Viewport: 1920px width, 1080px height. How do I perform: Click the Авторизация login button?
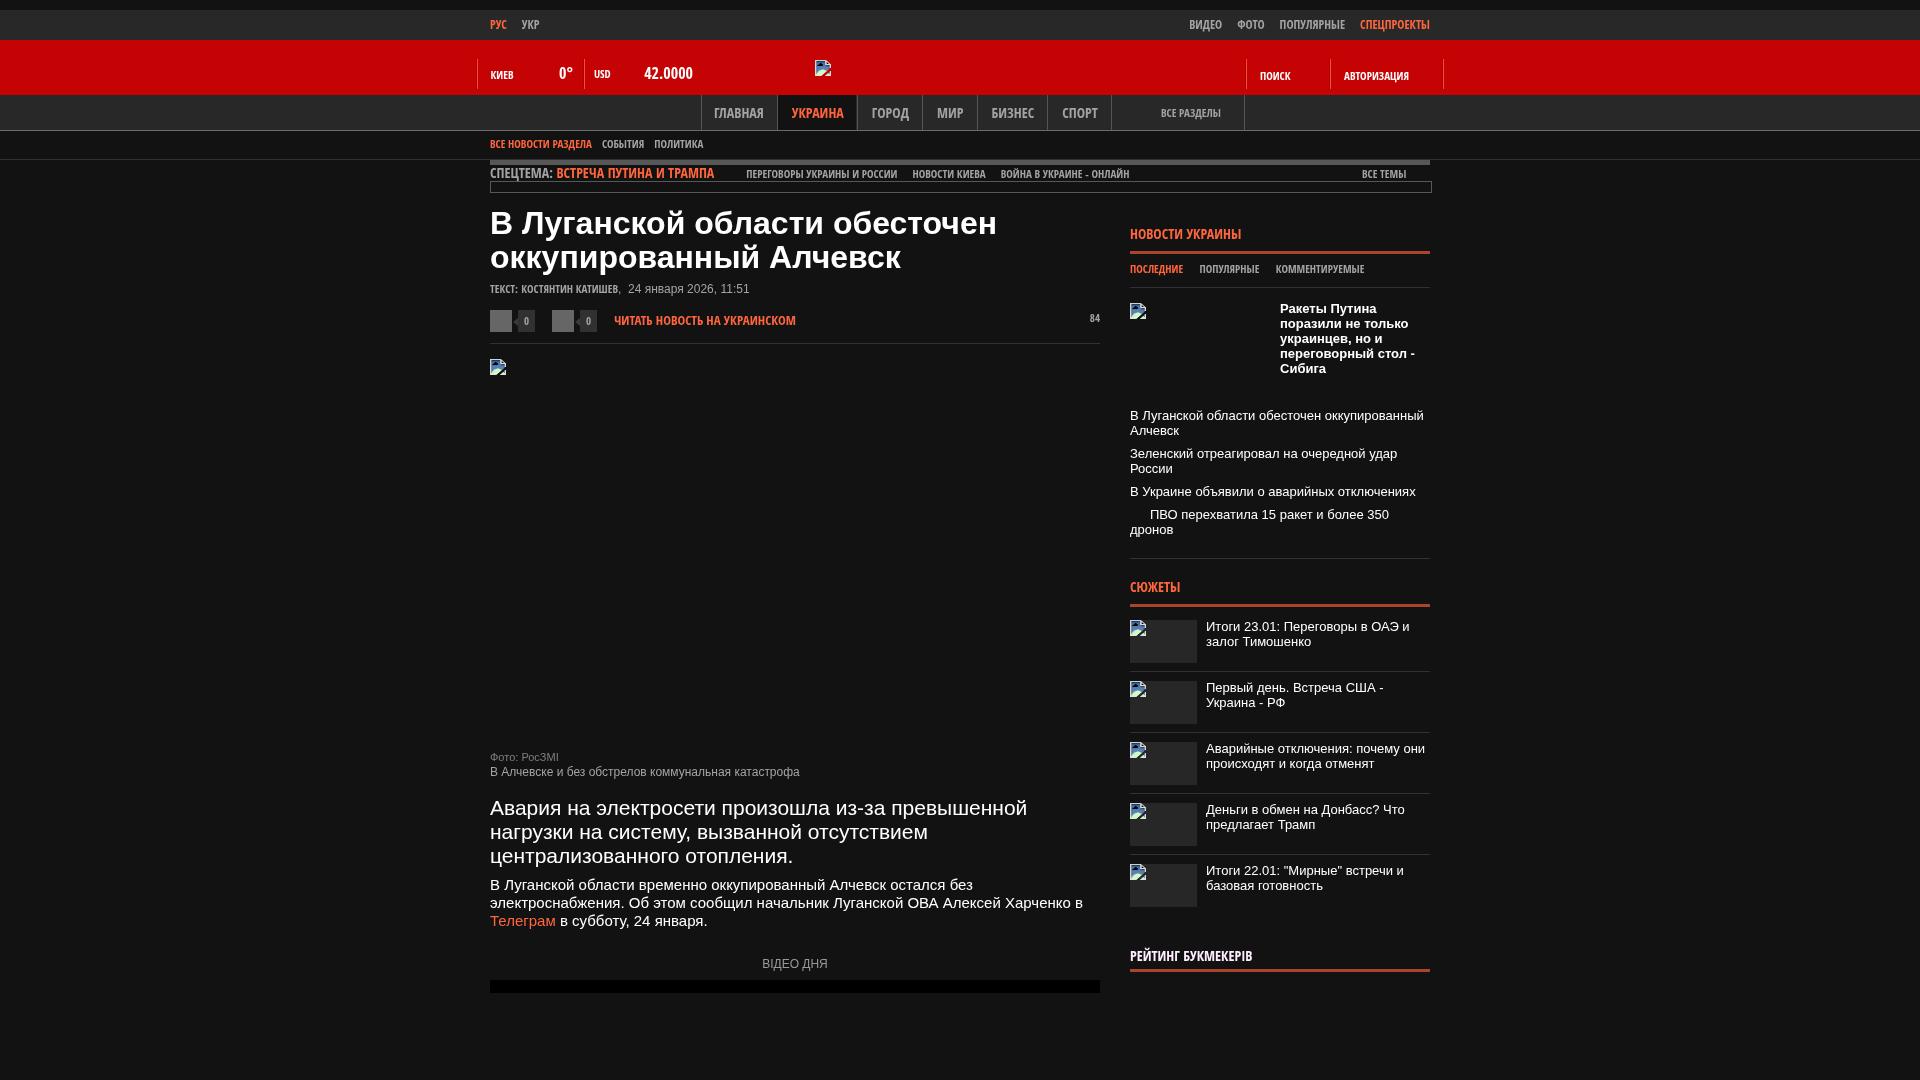(x=1376, y=76)
